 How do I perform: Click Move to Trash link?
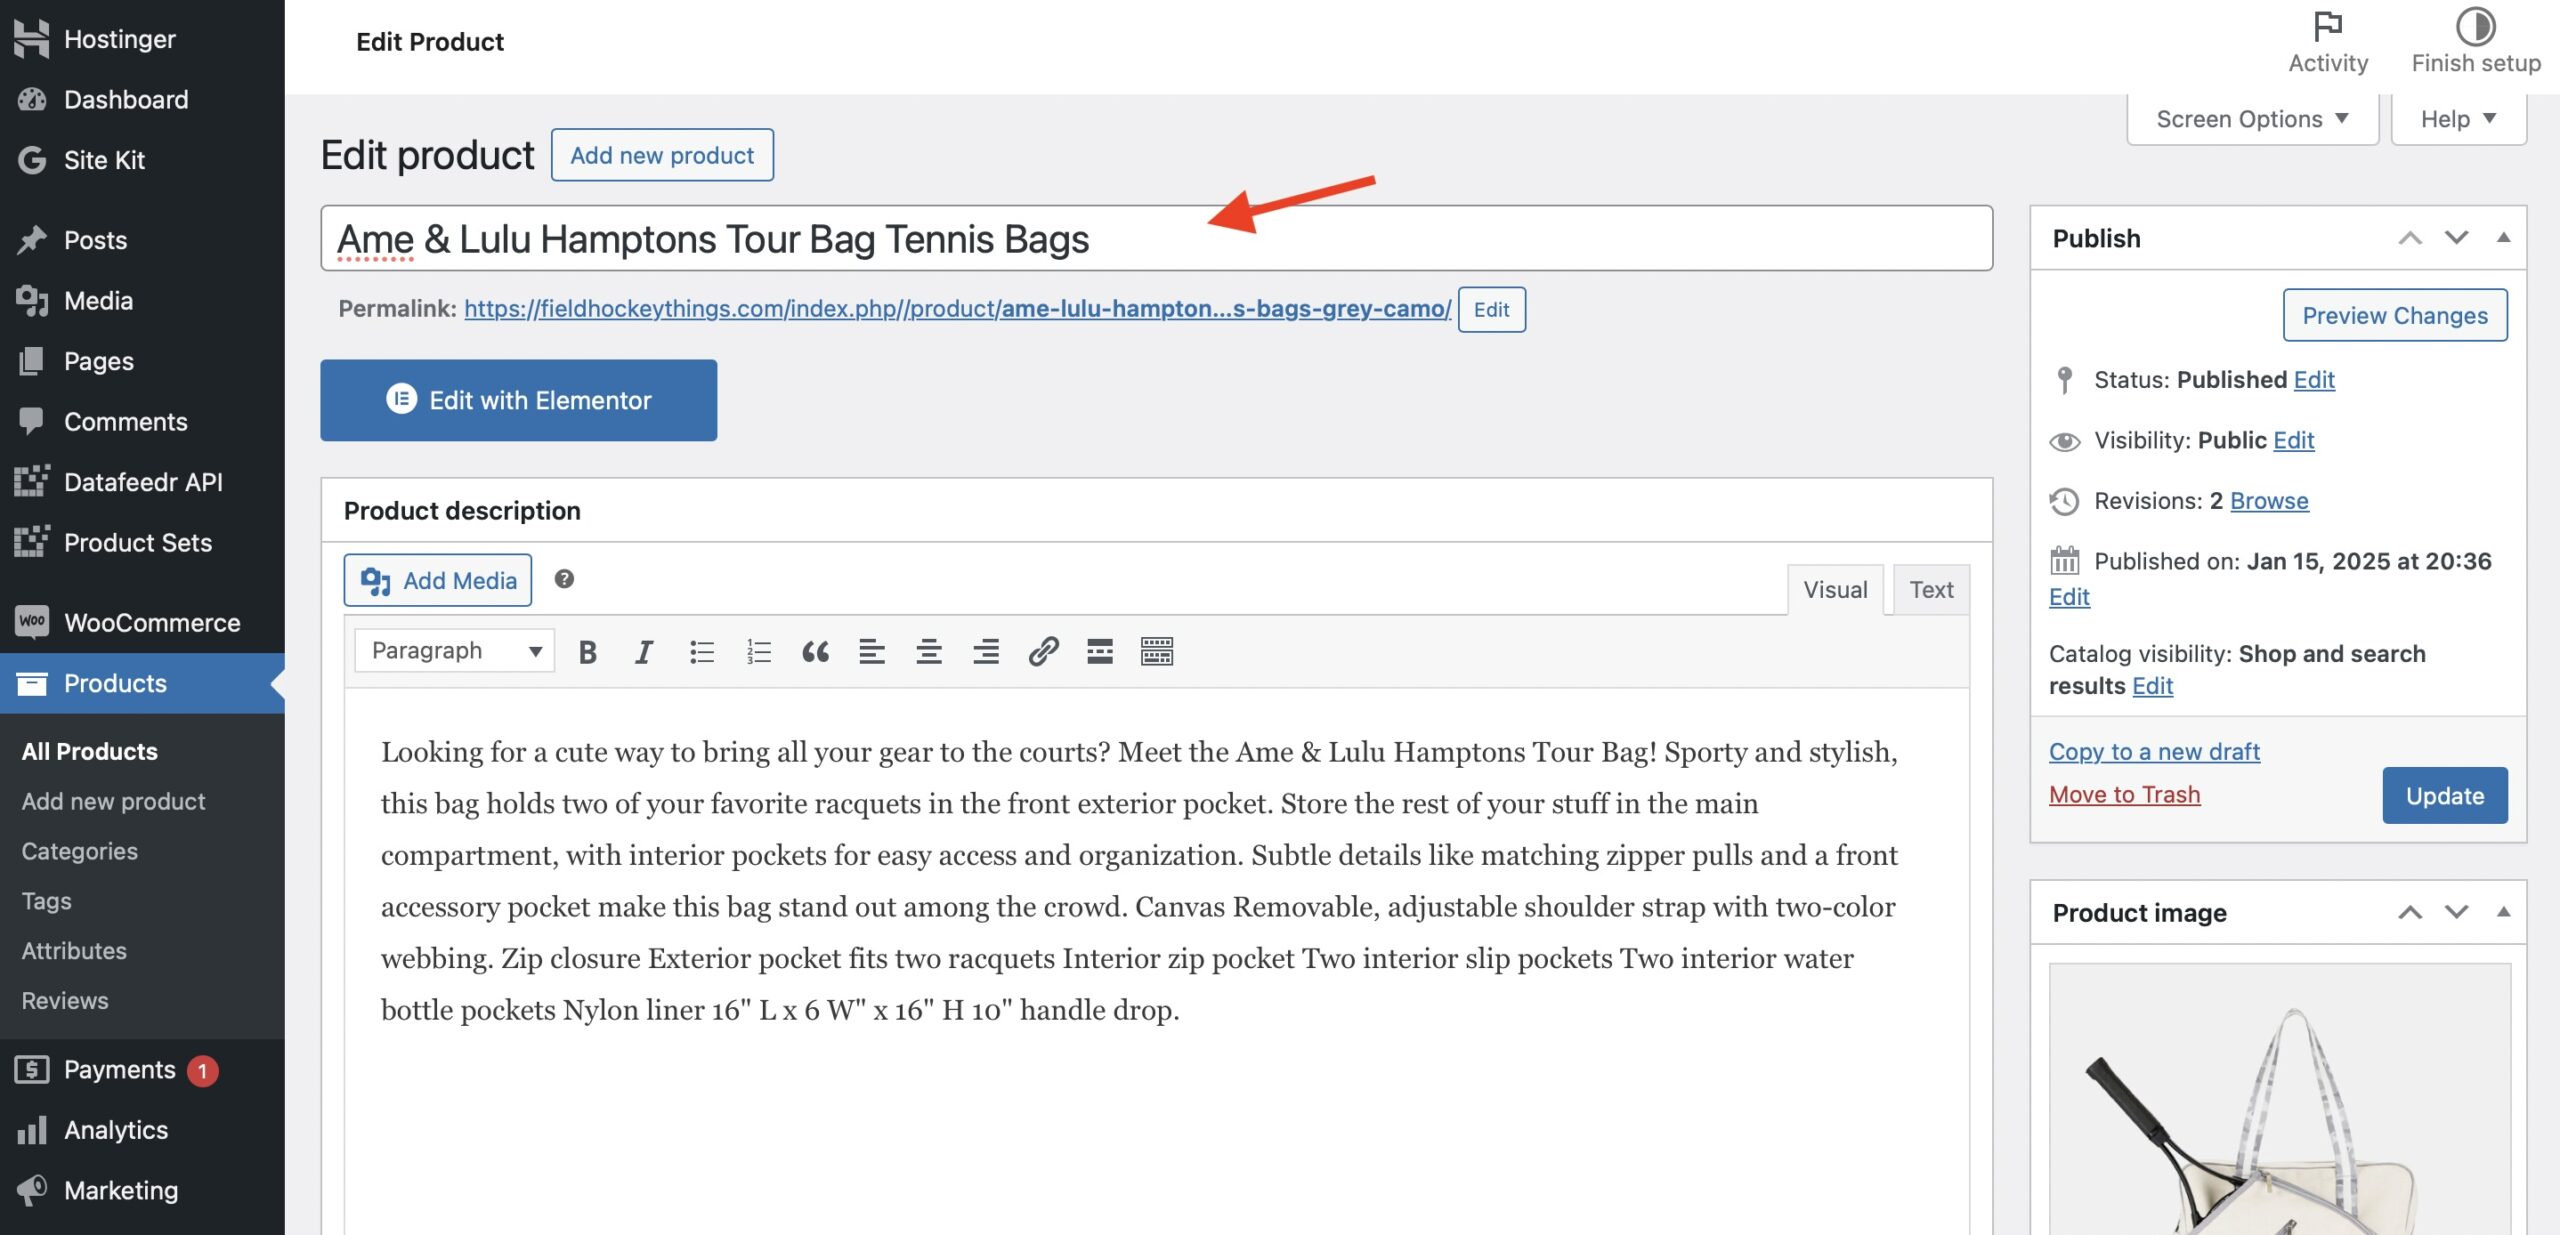point(2124,795)
